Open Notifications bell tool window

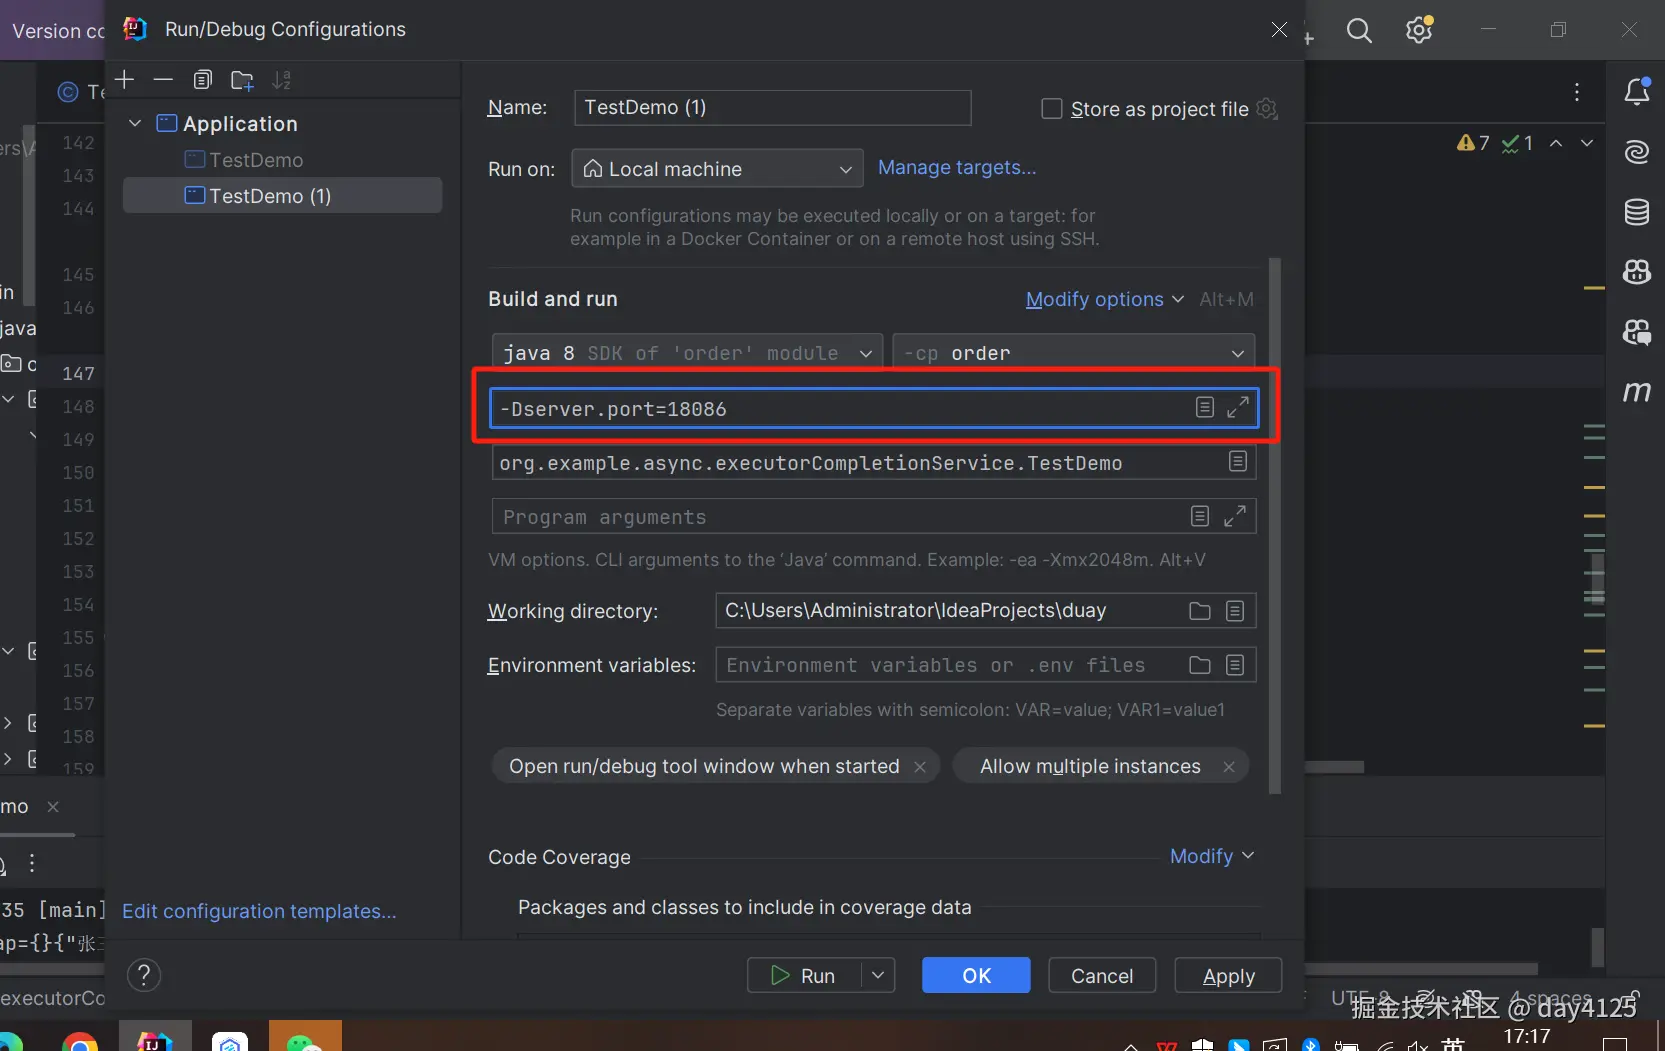(x=1637, y=92)
